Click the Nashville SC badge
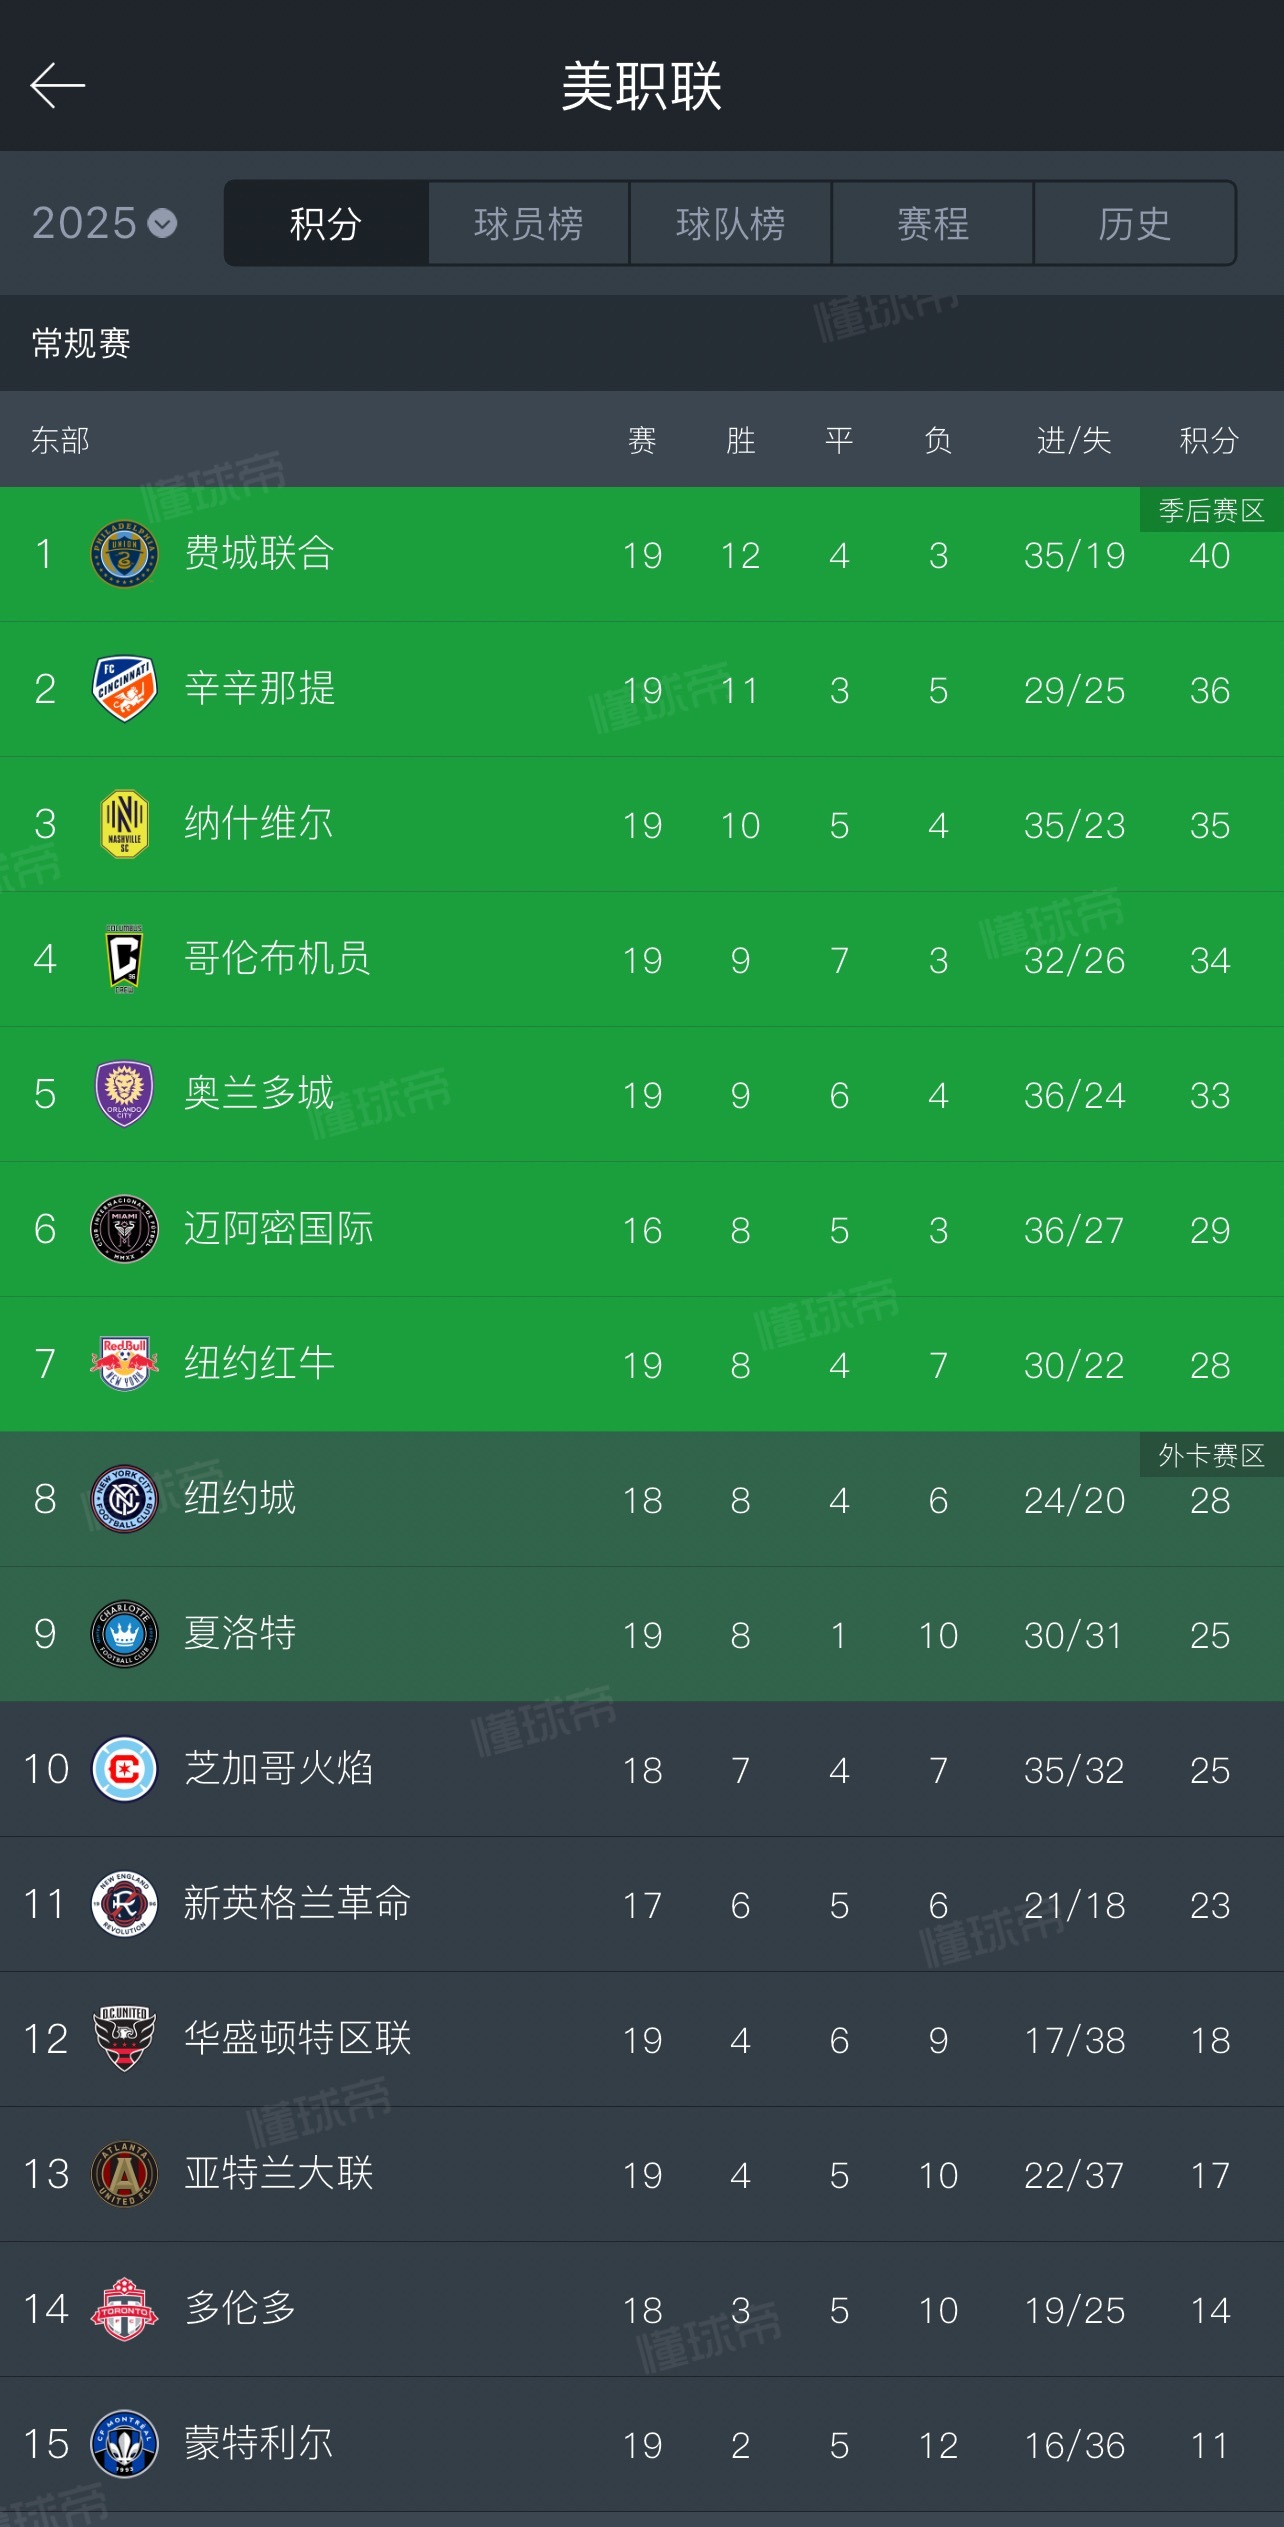 (x=124, y=824)
